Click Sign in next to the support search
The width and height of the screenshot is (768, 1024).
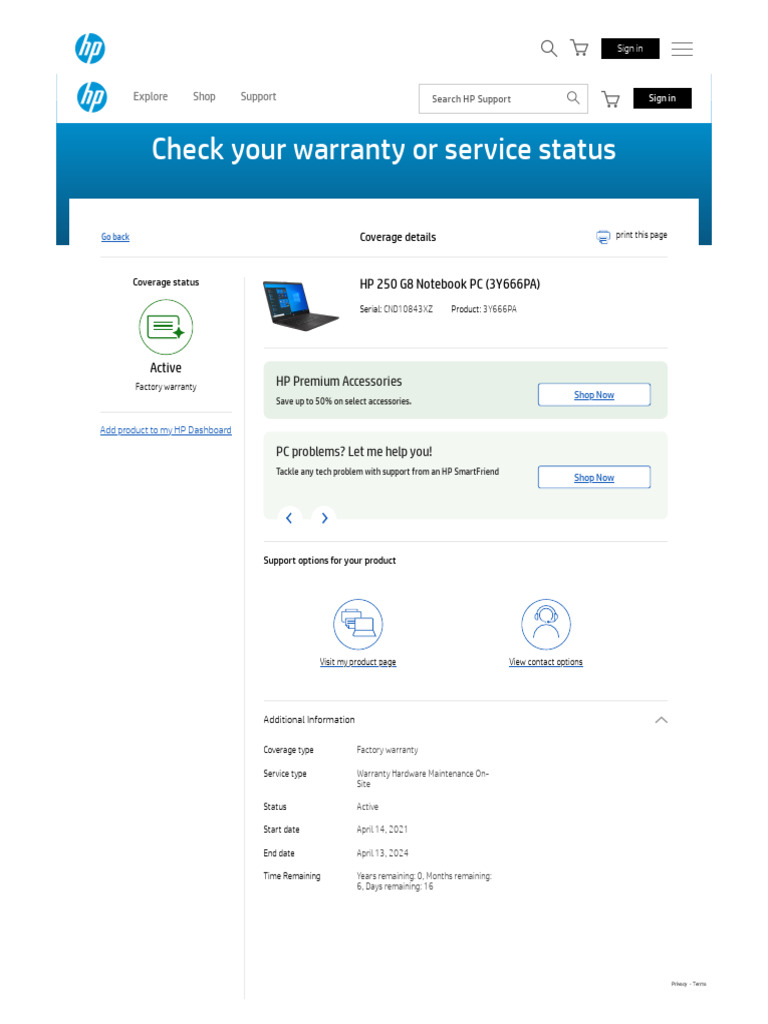pyautogui.click(x=662, y=98)
